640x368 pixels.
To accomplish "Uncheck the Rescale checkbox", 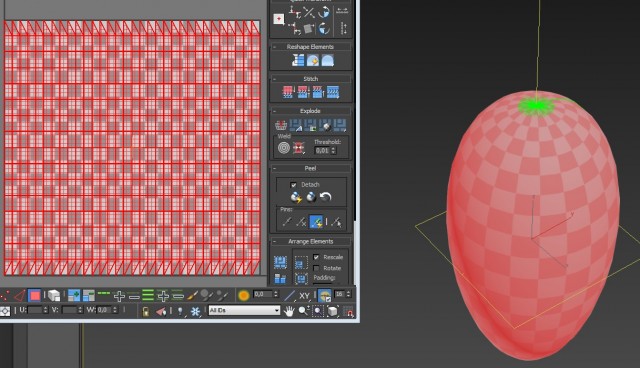I will (x=316, y=257).
